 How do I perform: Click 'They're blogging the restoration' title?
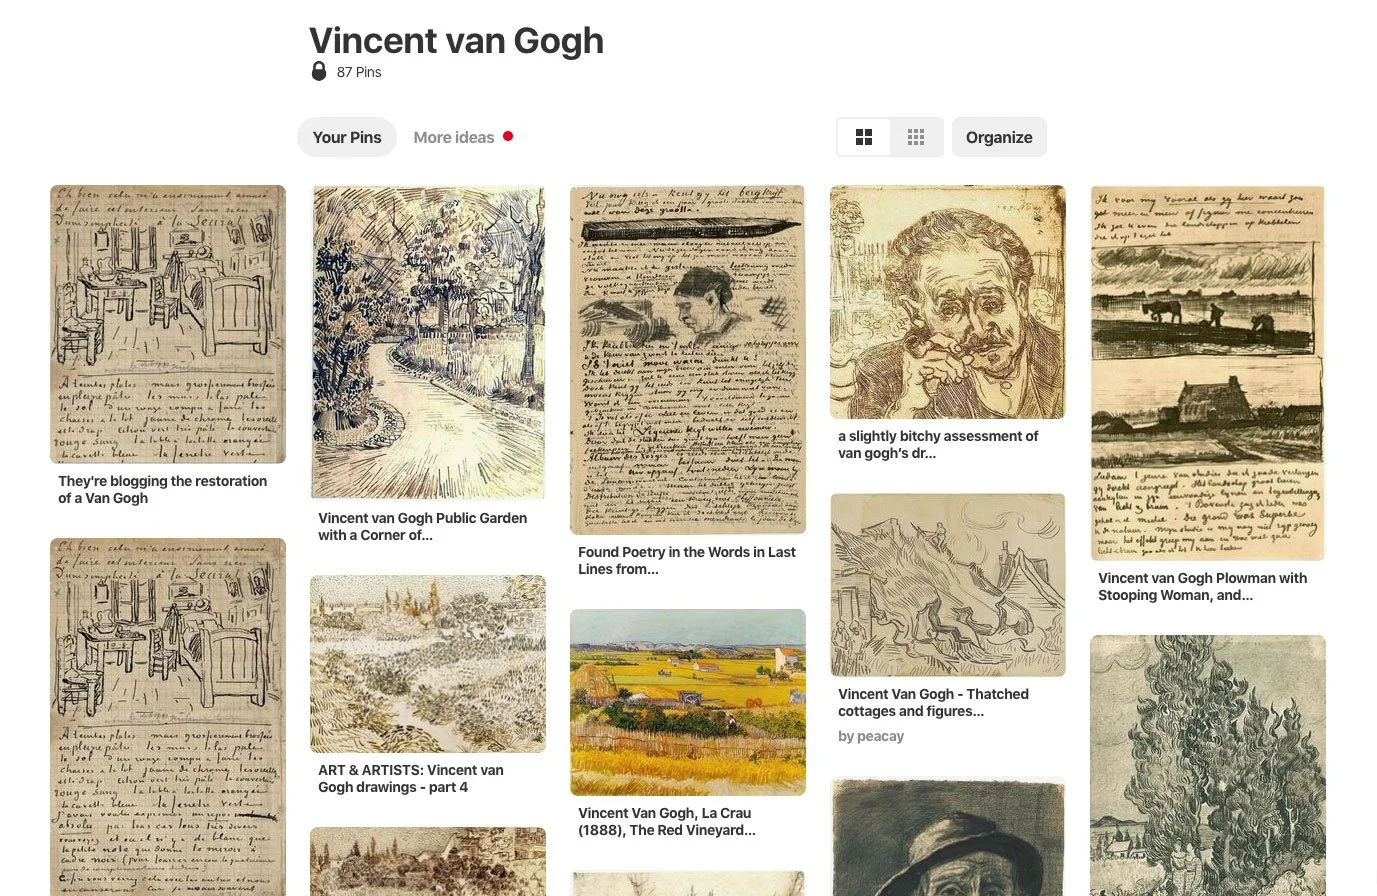(163, 489)
